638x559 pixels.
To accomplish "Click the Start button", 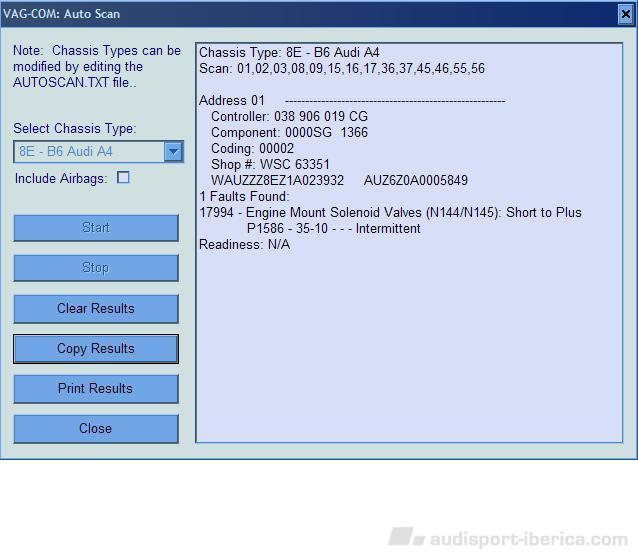I will pos(96,228).
